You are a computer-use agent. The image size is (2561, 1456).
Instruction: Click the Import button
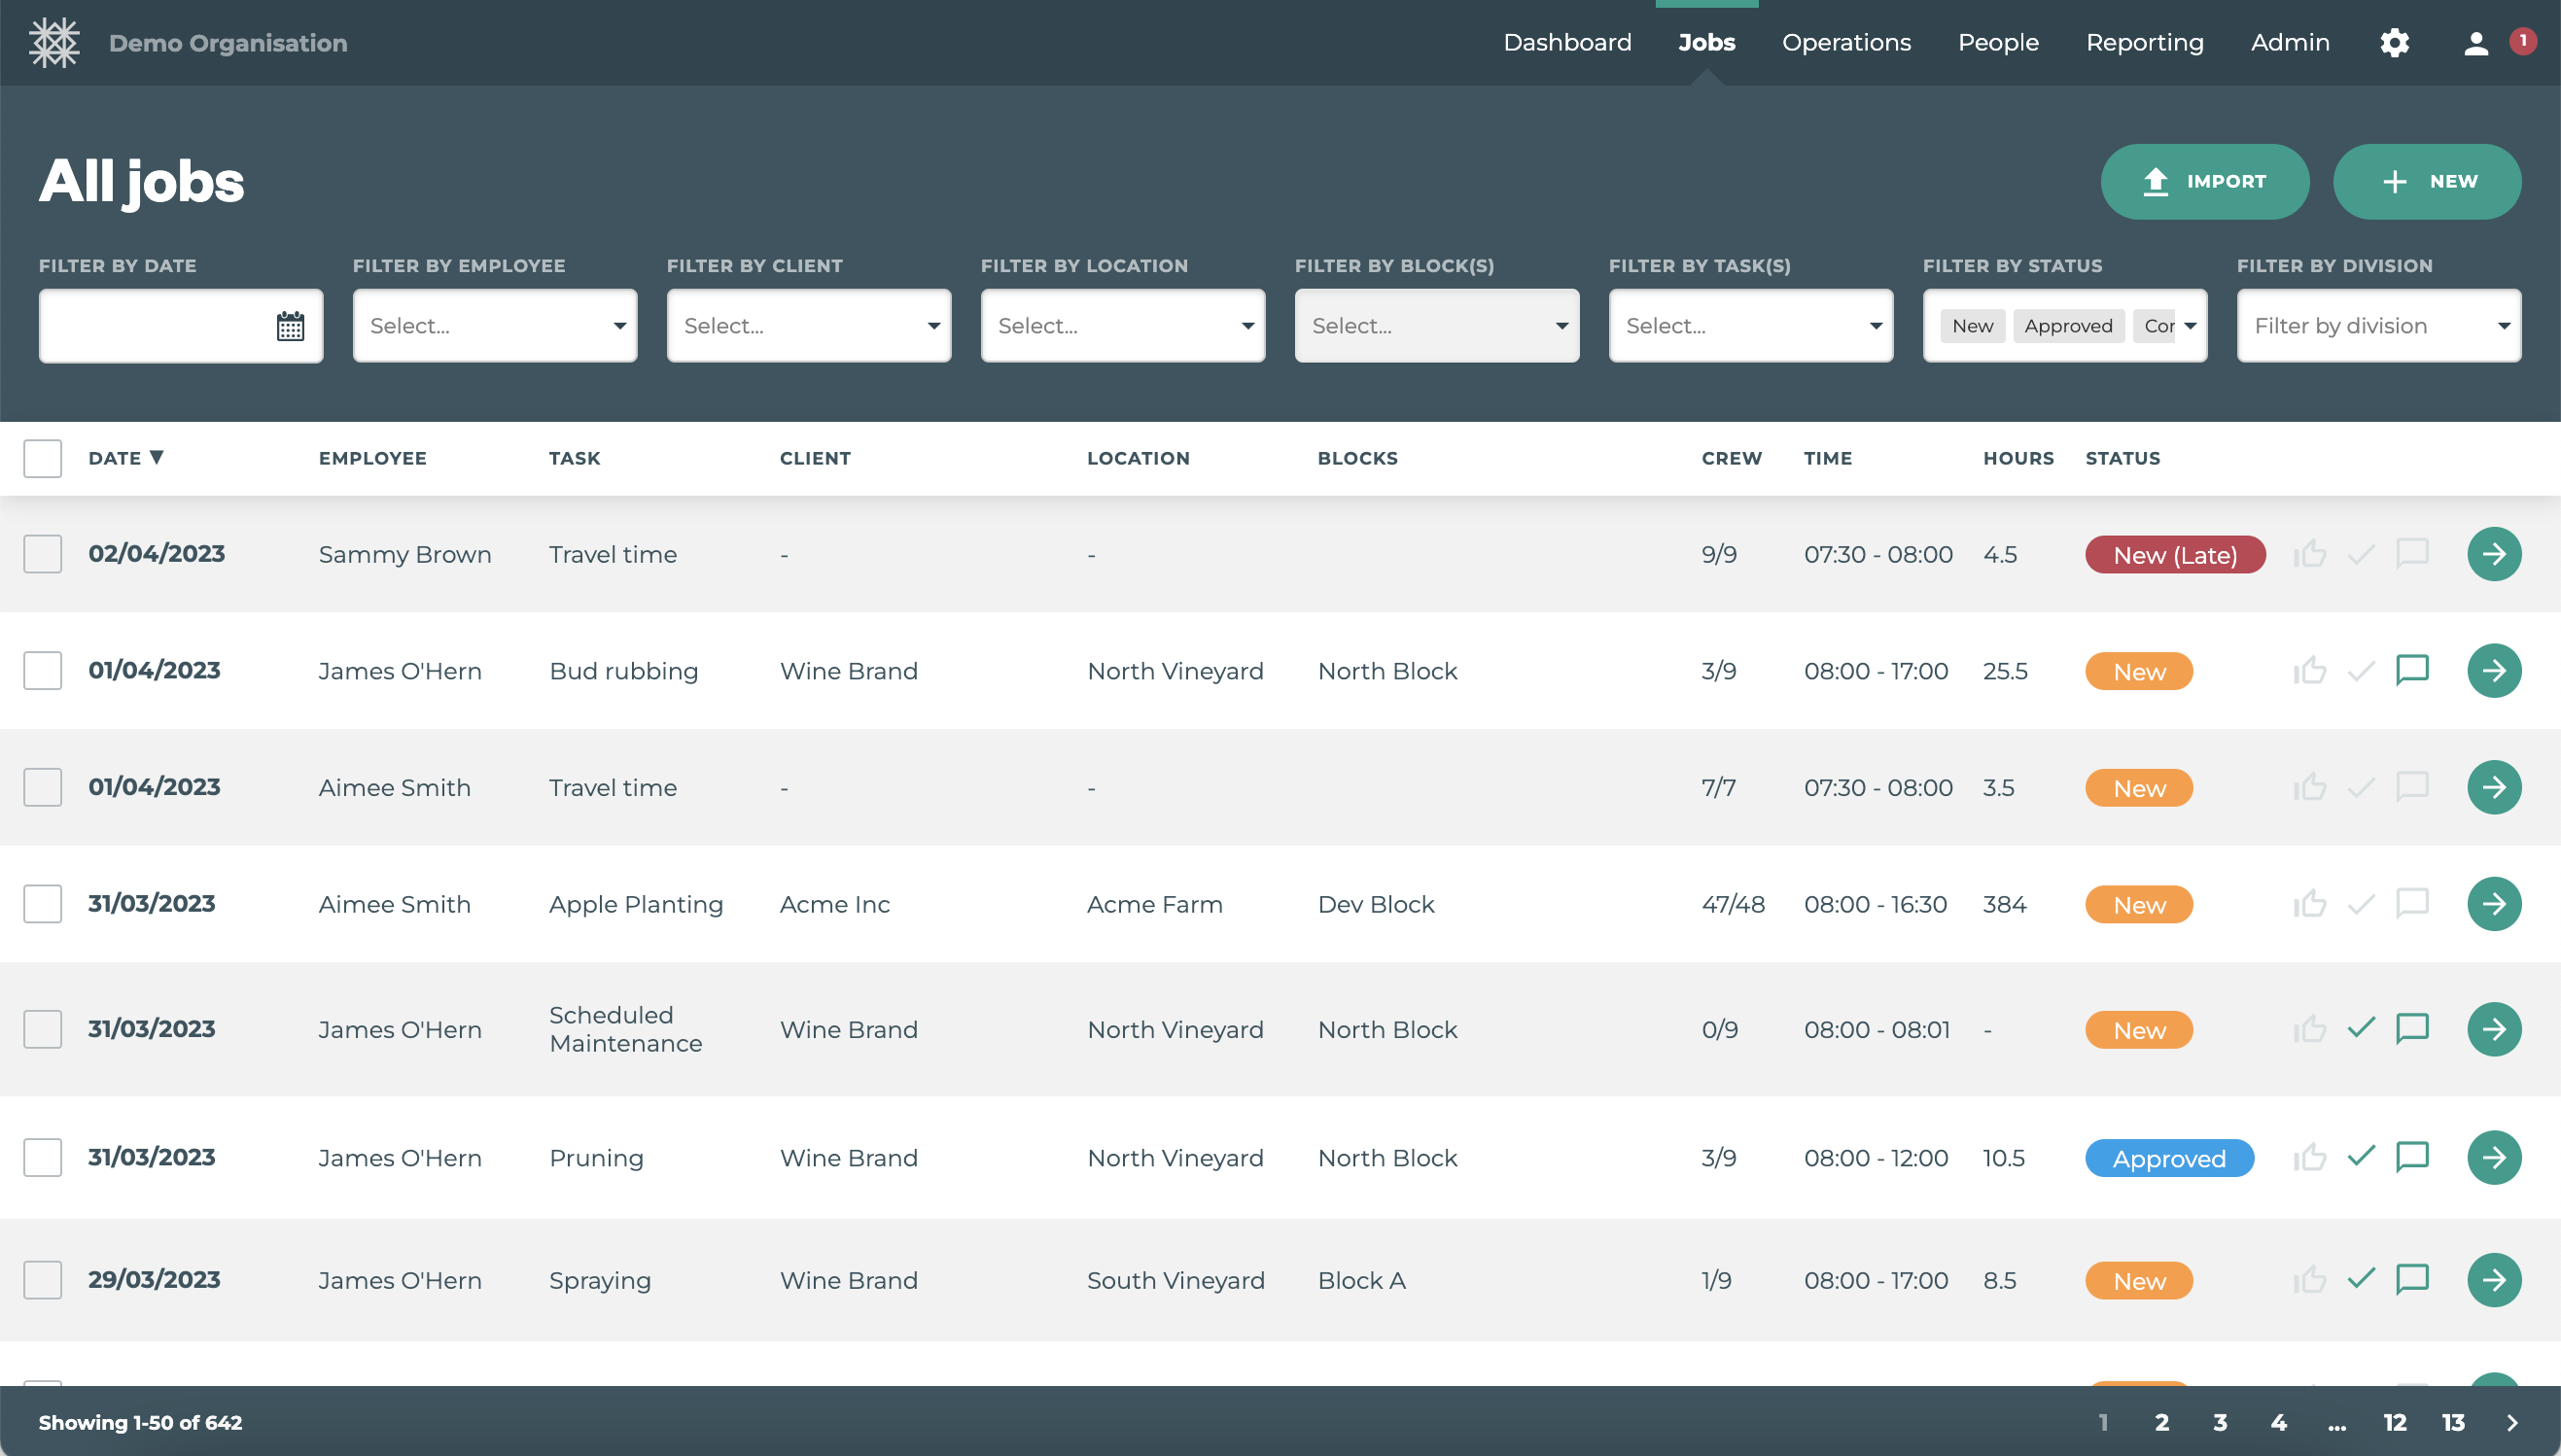2204,182
